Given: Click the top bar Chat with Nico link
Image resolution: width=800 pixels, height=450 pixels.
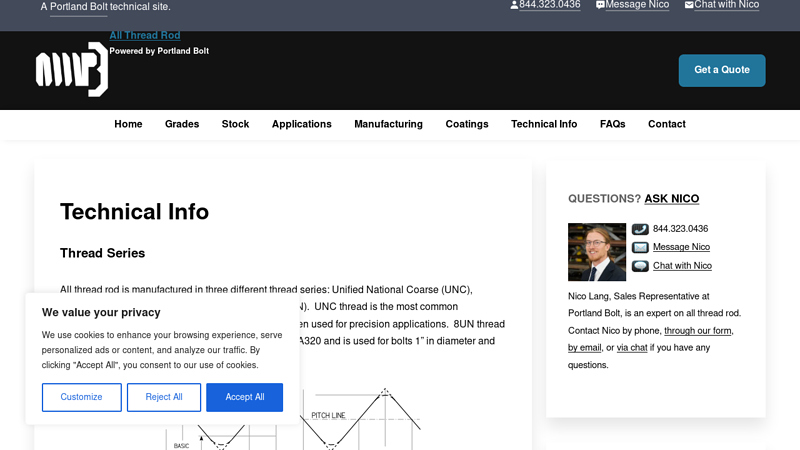Looking at the screenshot, I should (727, 5).
